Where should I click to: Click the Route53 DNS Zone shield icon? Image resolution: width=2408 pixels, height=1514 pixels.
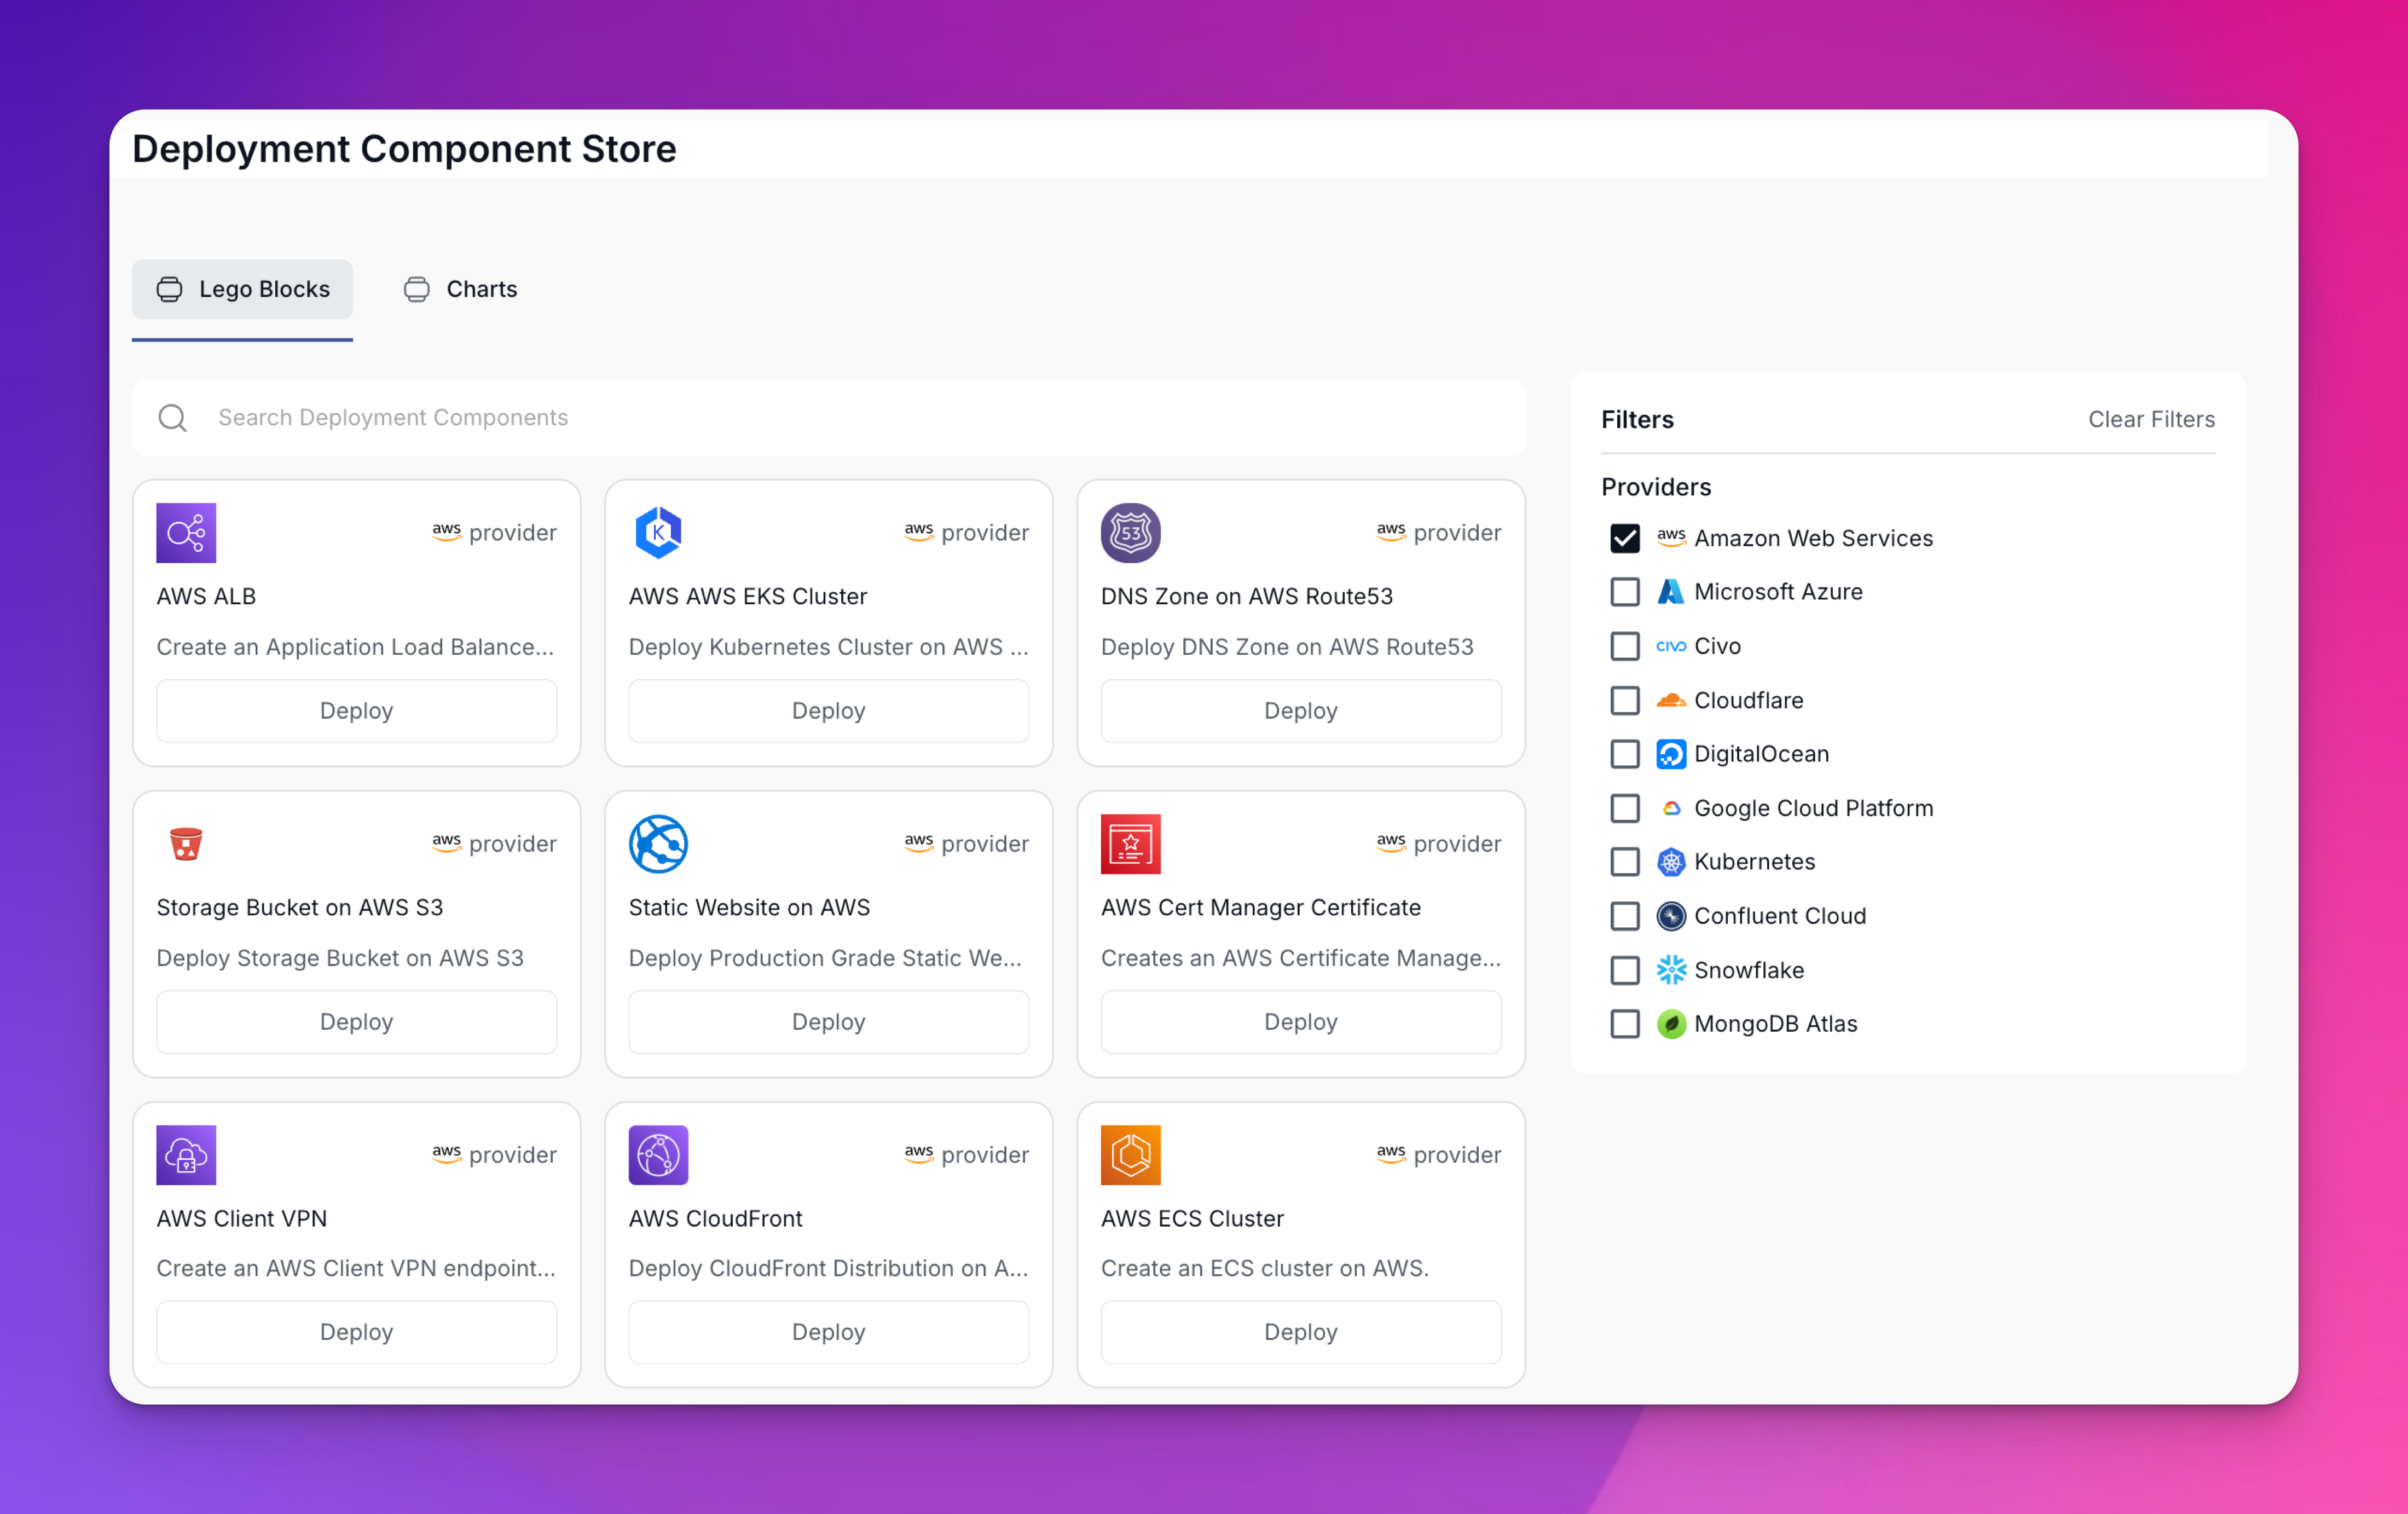point(1130,533)
